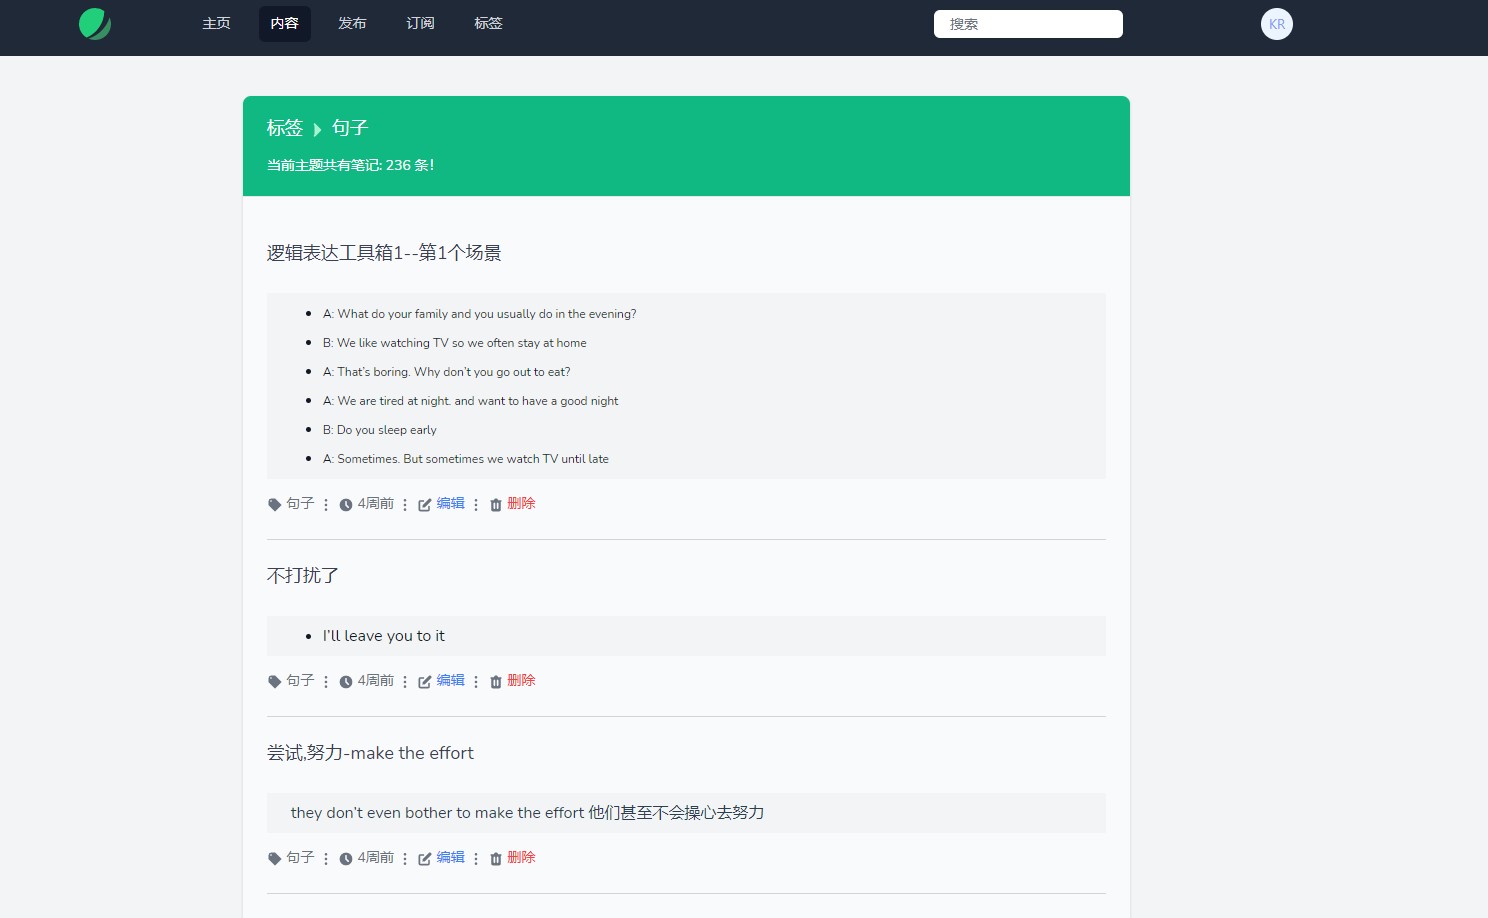Open note titled 尝试,努力-make the effort
Screen dimensions: 1488x918
[x=370, y=753]
